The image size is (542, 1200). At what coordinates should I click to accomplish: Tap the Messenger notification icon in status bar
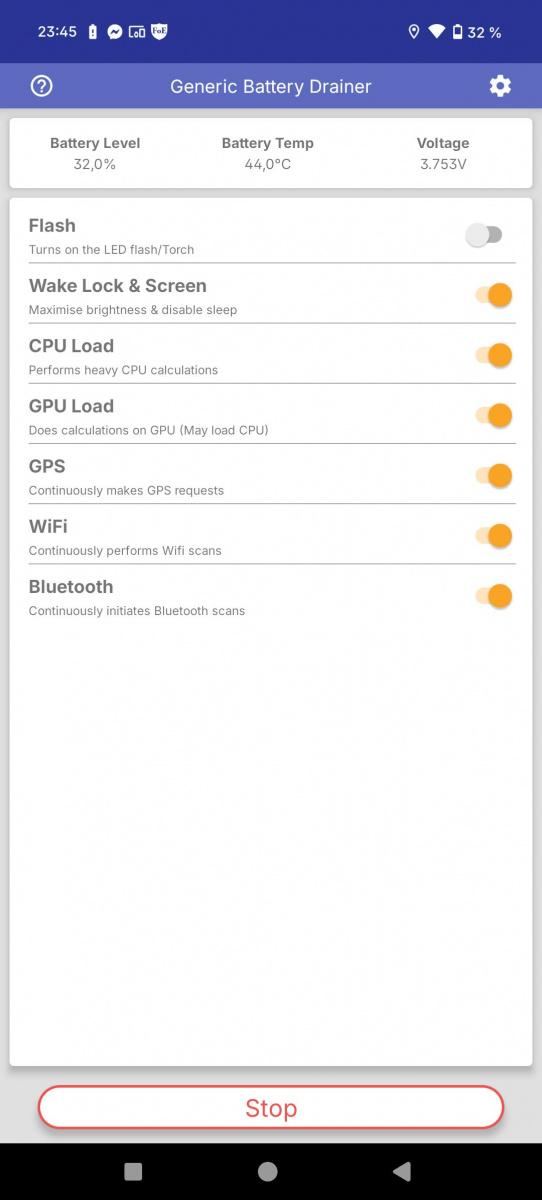click(115, 32)
